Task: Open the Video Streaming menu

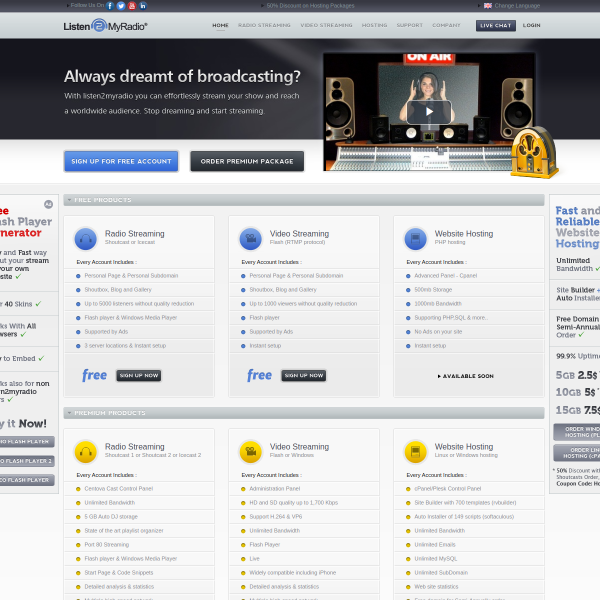Action: (x=326, y=25)
